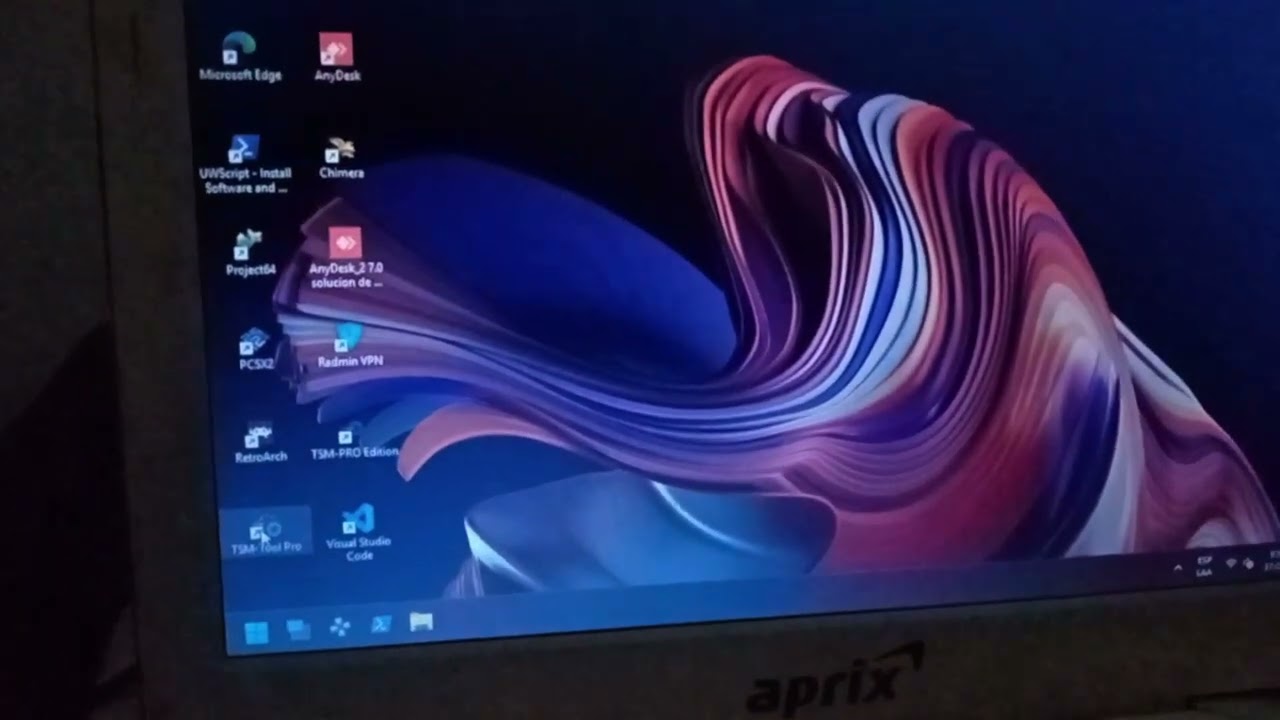Click the PCSX2 desktop shortcut

click(x=256, y=349)
